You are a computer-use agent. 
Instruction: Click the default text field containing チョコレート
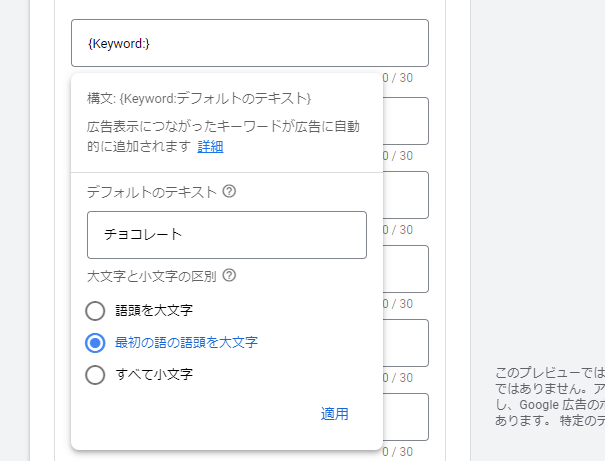coord(227,235)
